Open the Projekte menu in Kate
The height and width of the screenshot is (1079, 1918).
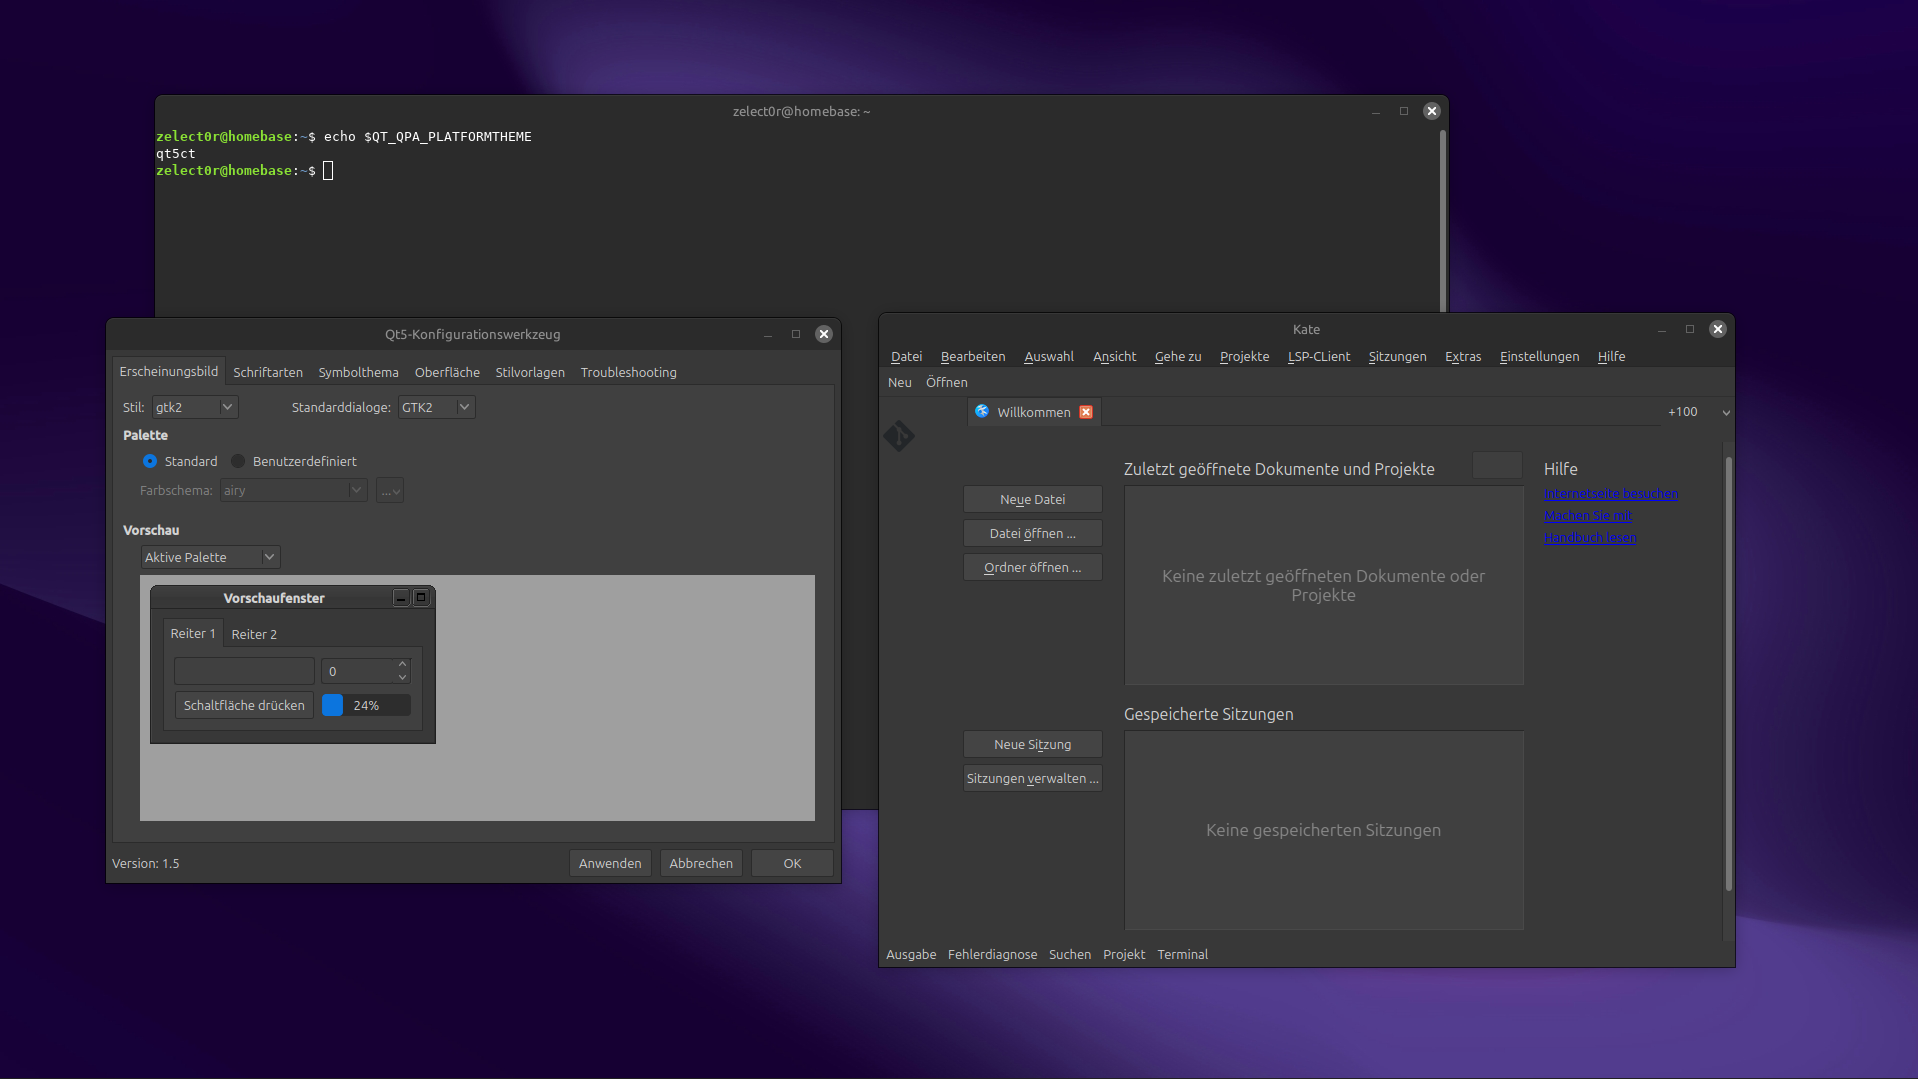point(1245,356)
